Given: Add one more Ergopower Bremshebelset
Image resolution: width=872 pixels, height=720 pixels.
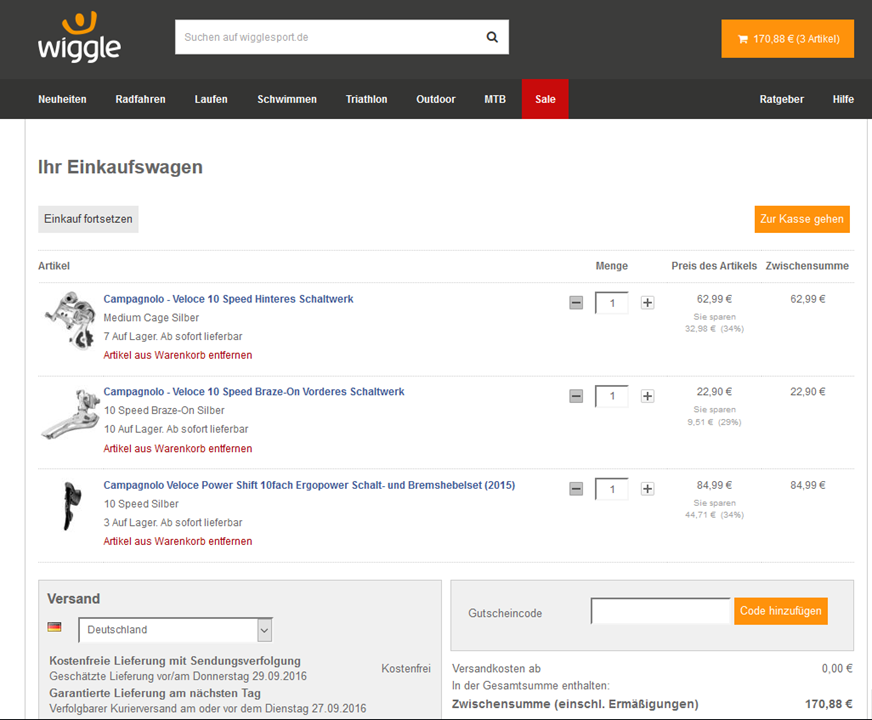Looking at the screenshot, I should click(x=647, y=489).
